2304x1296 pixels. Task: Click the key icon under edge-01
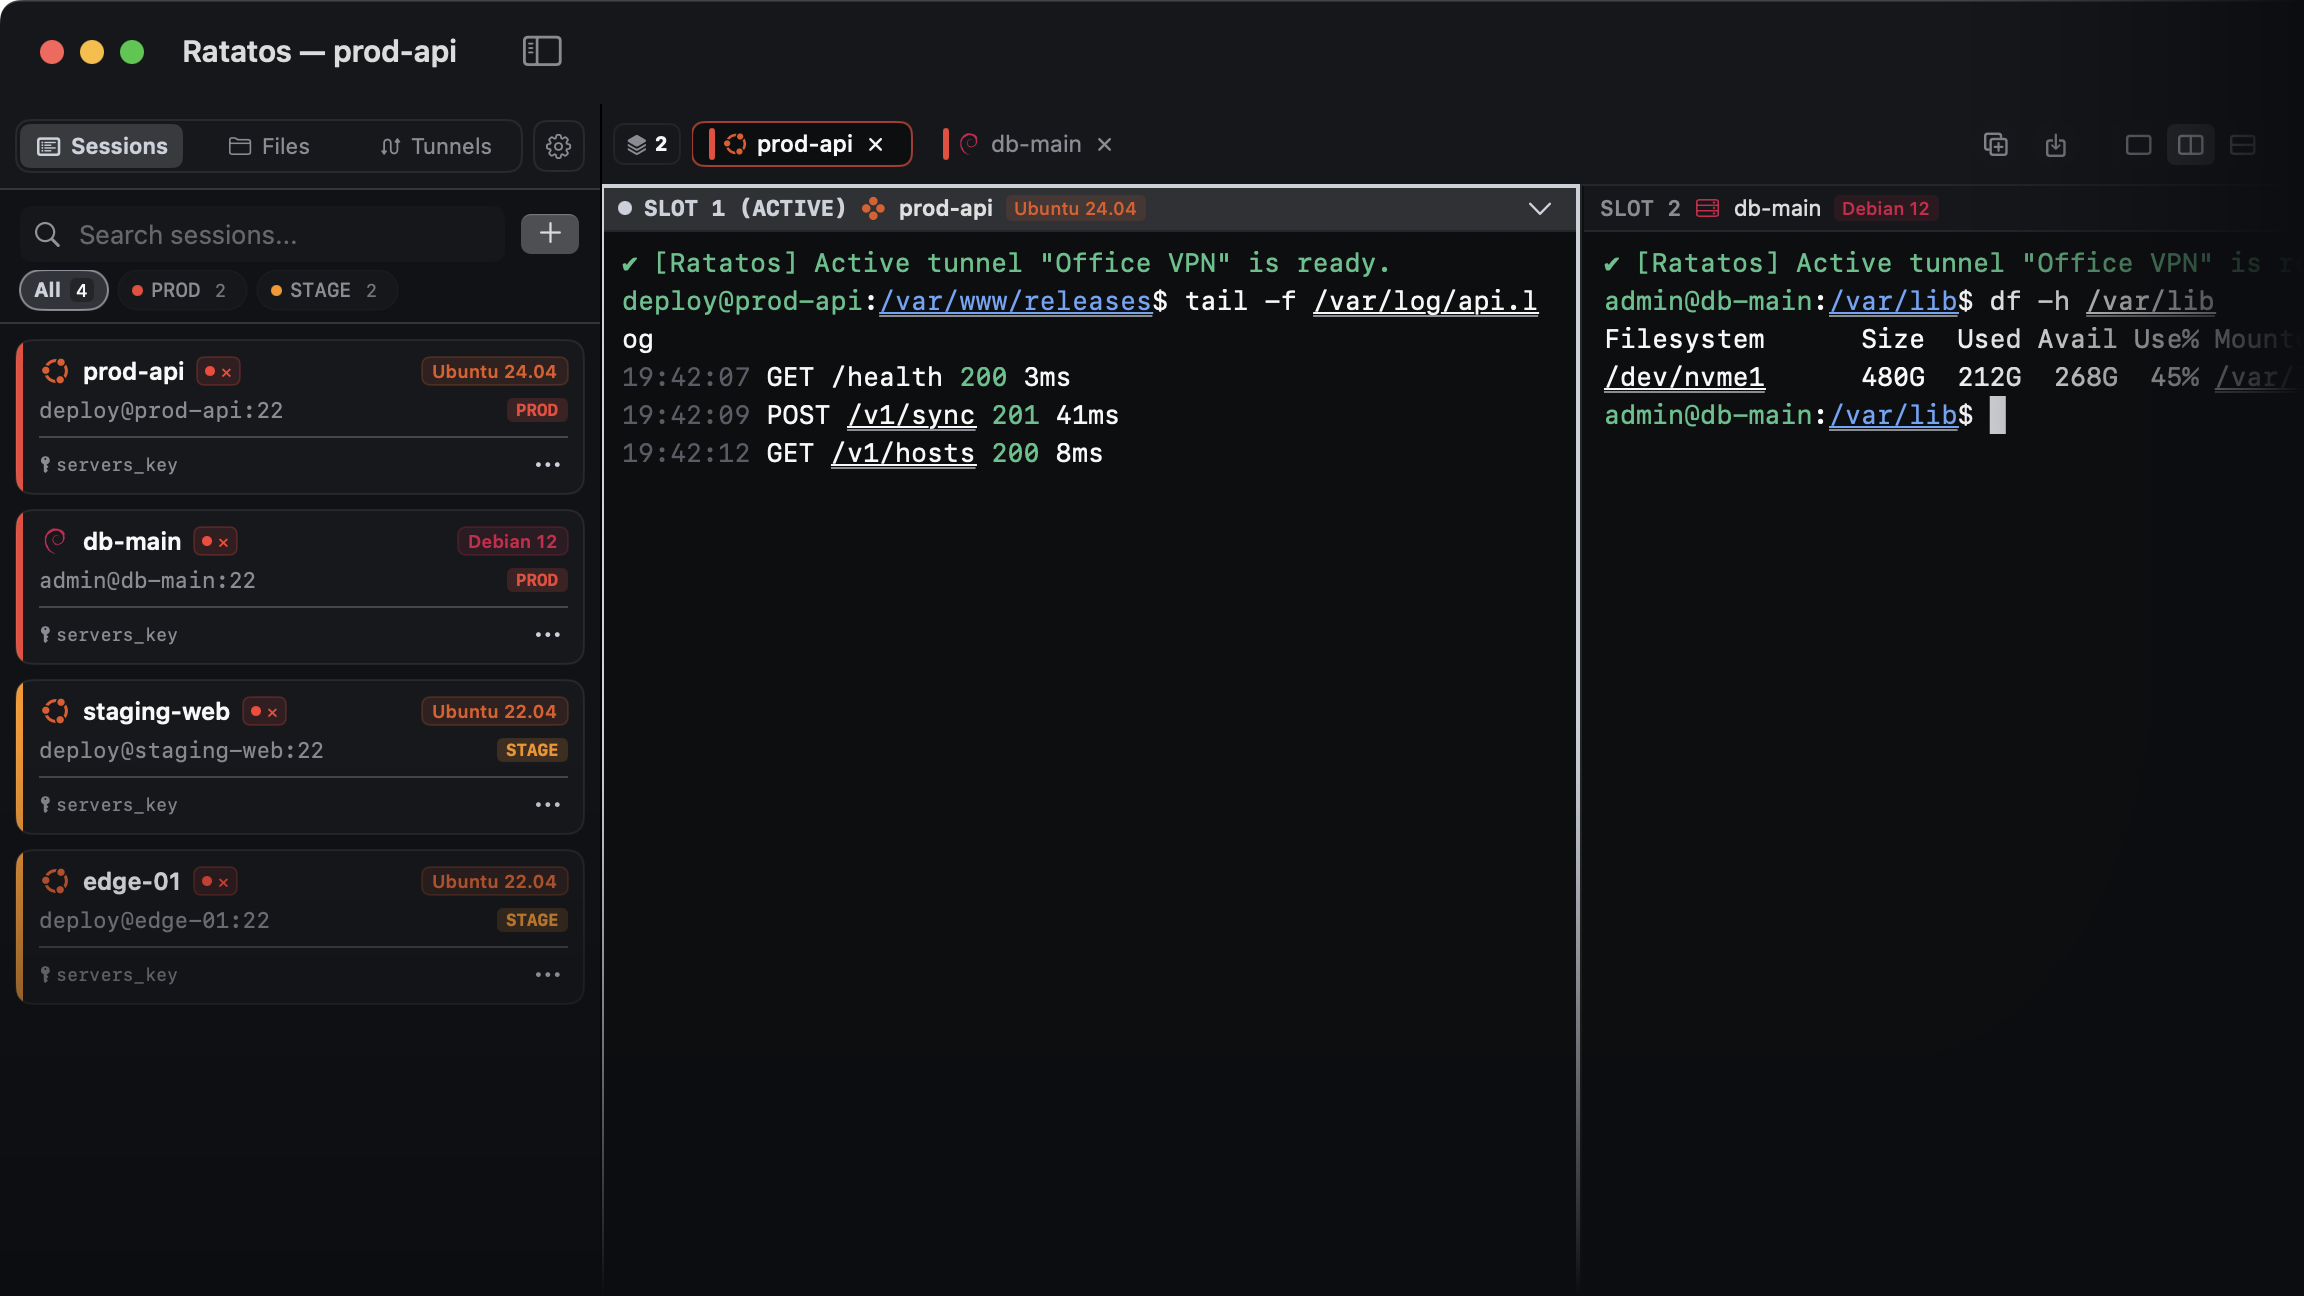[45, 975]
